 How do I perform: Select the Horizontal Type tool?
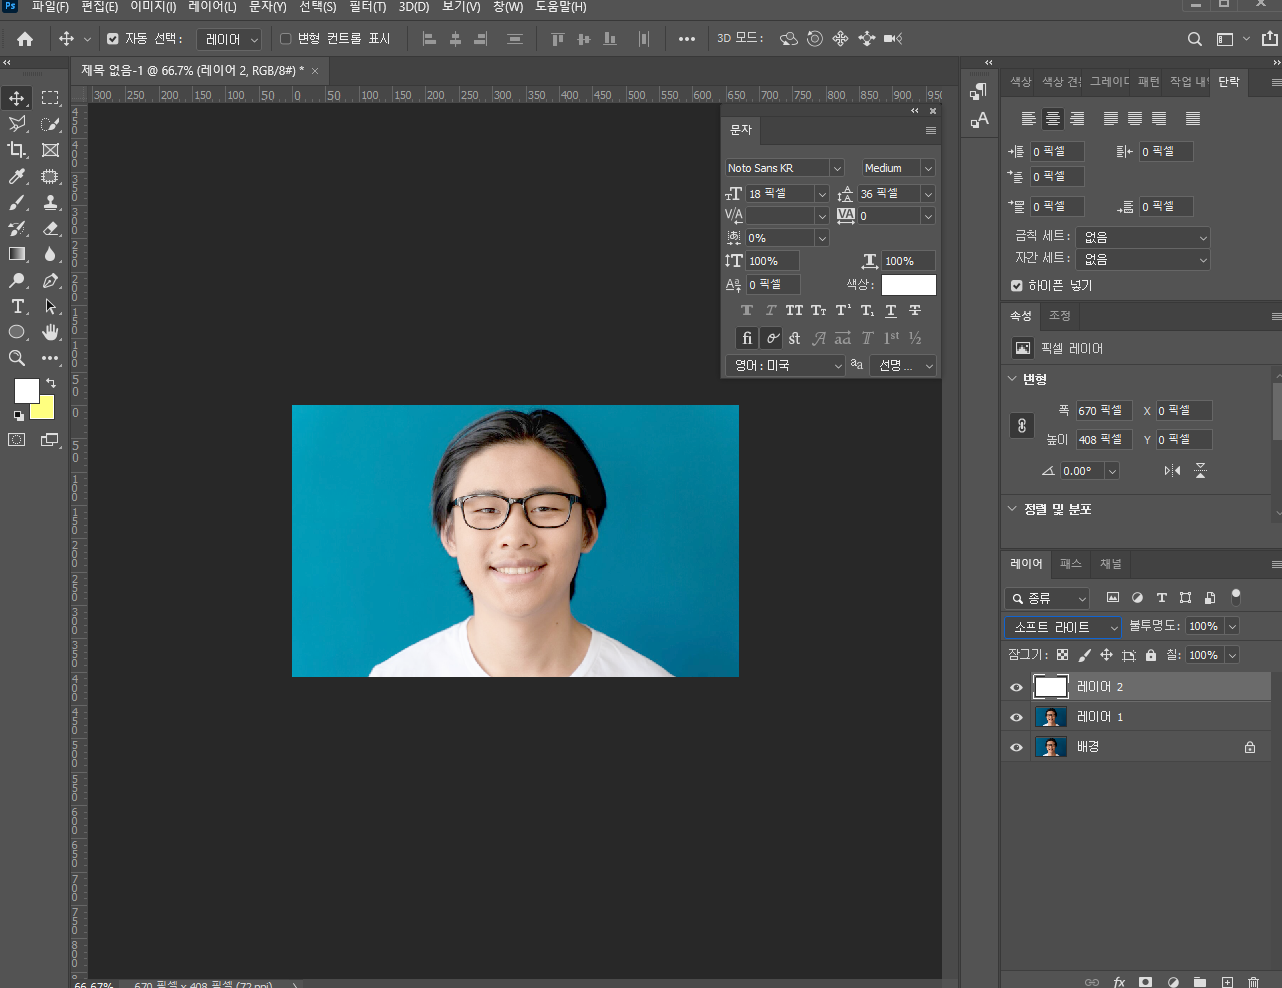tap(17, 306)
